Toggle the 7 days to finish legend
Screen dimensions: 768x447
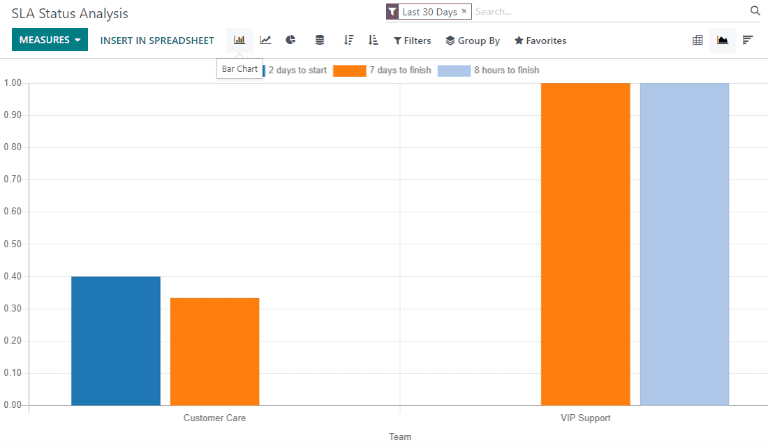point(382,70)
